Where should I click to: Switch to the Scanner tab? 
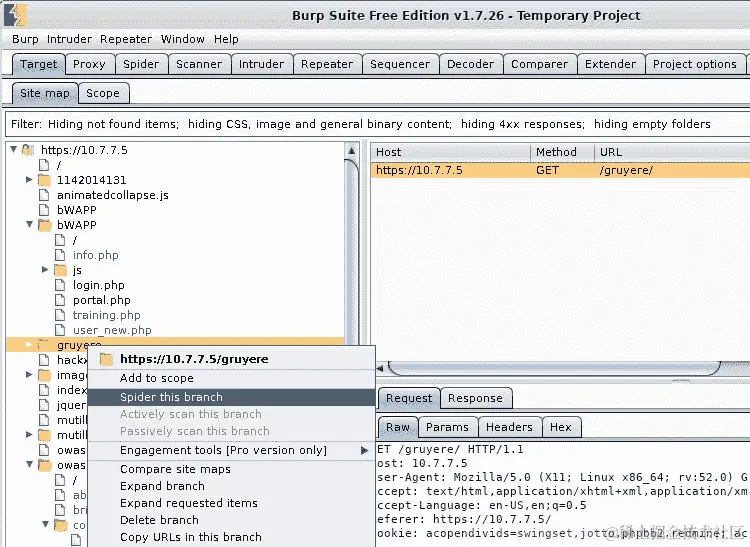[199, 64]
